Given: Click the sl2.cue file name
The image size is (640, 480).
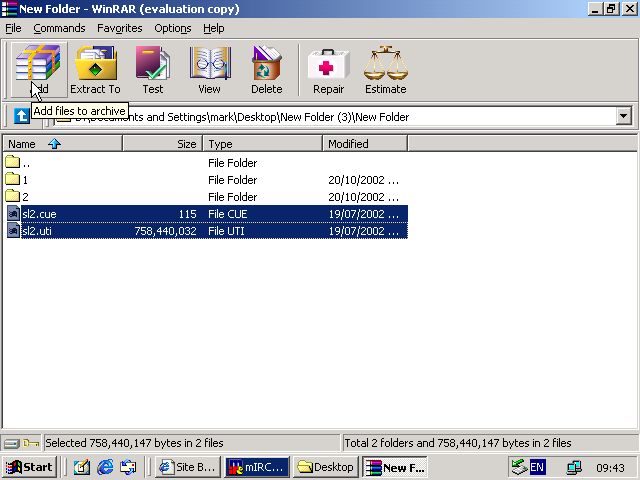Looking at the screenshot, I should tap(39, 214).
